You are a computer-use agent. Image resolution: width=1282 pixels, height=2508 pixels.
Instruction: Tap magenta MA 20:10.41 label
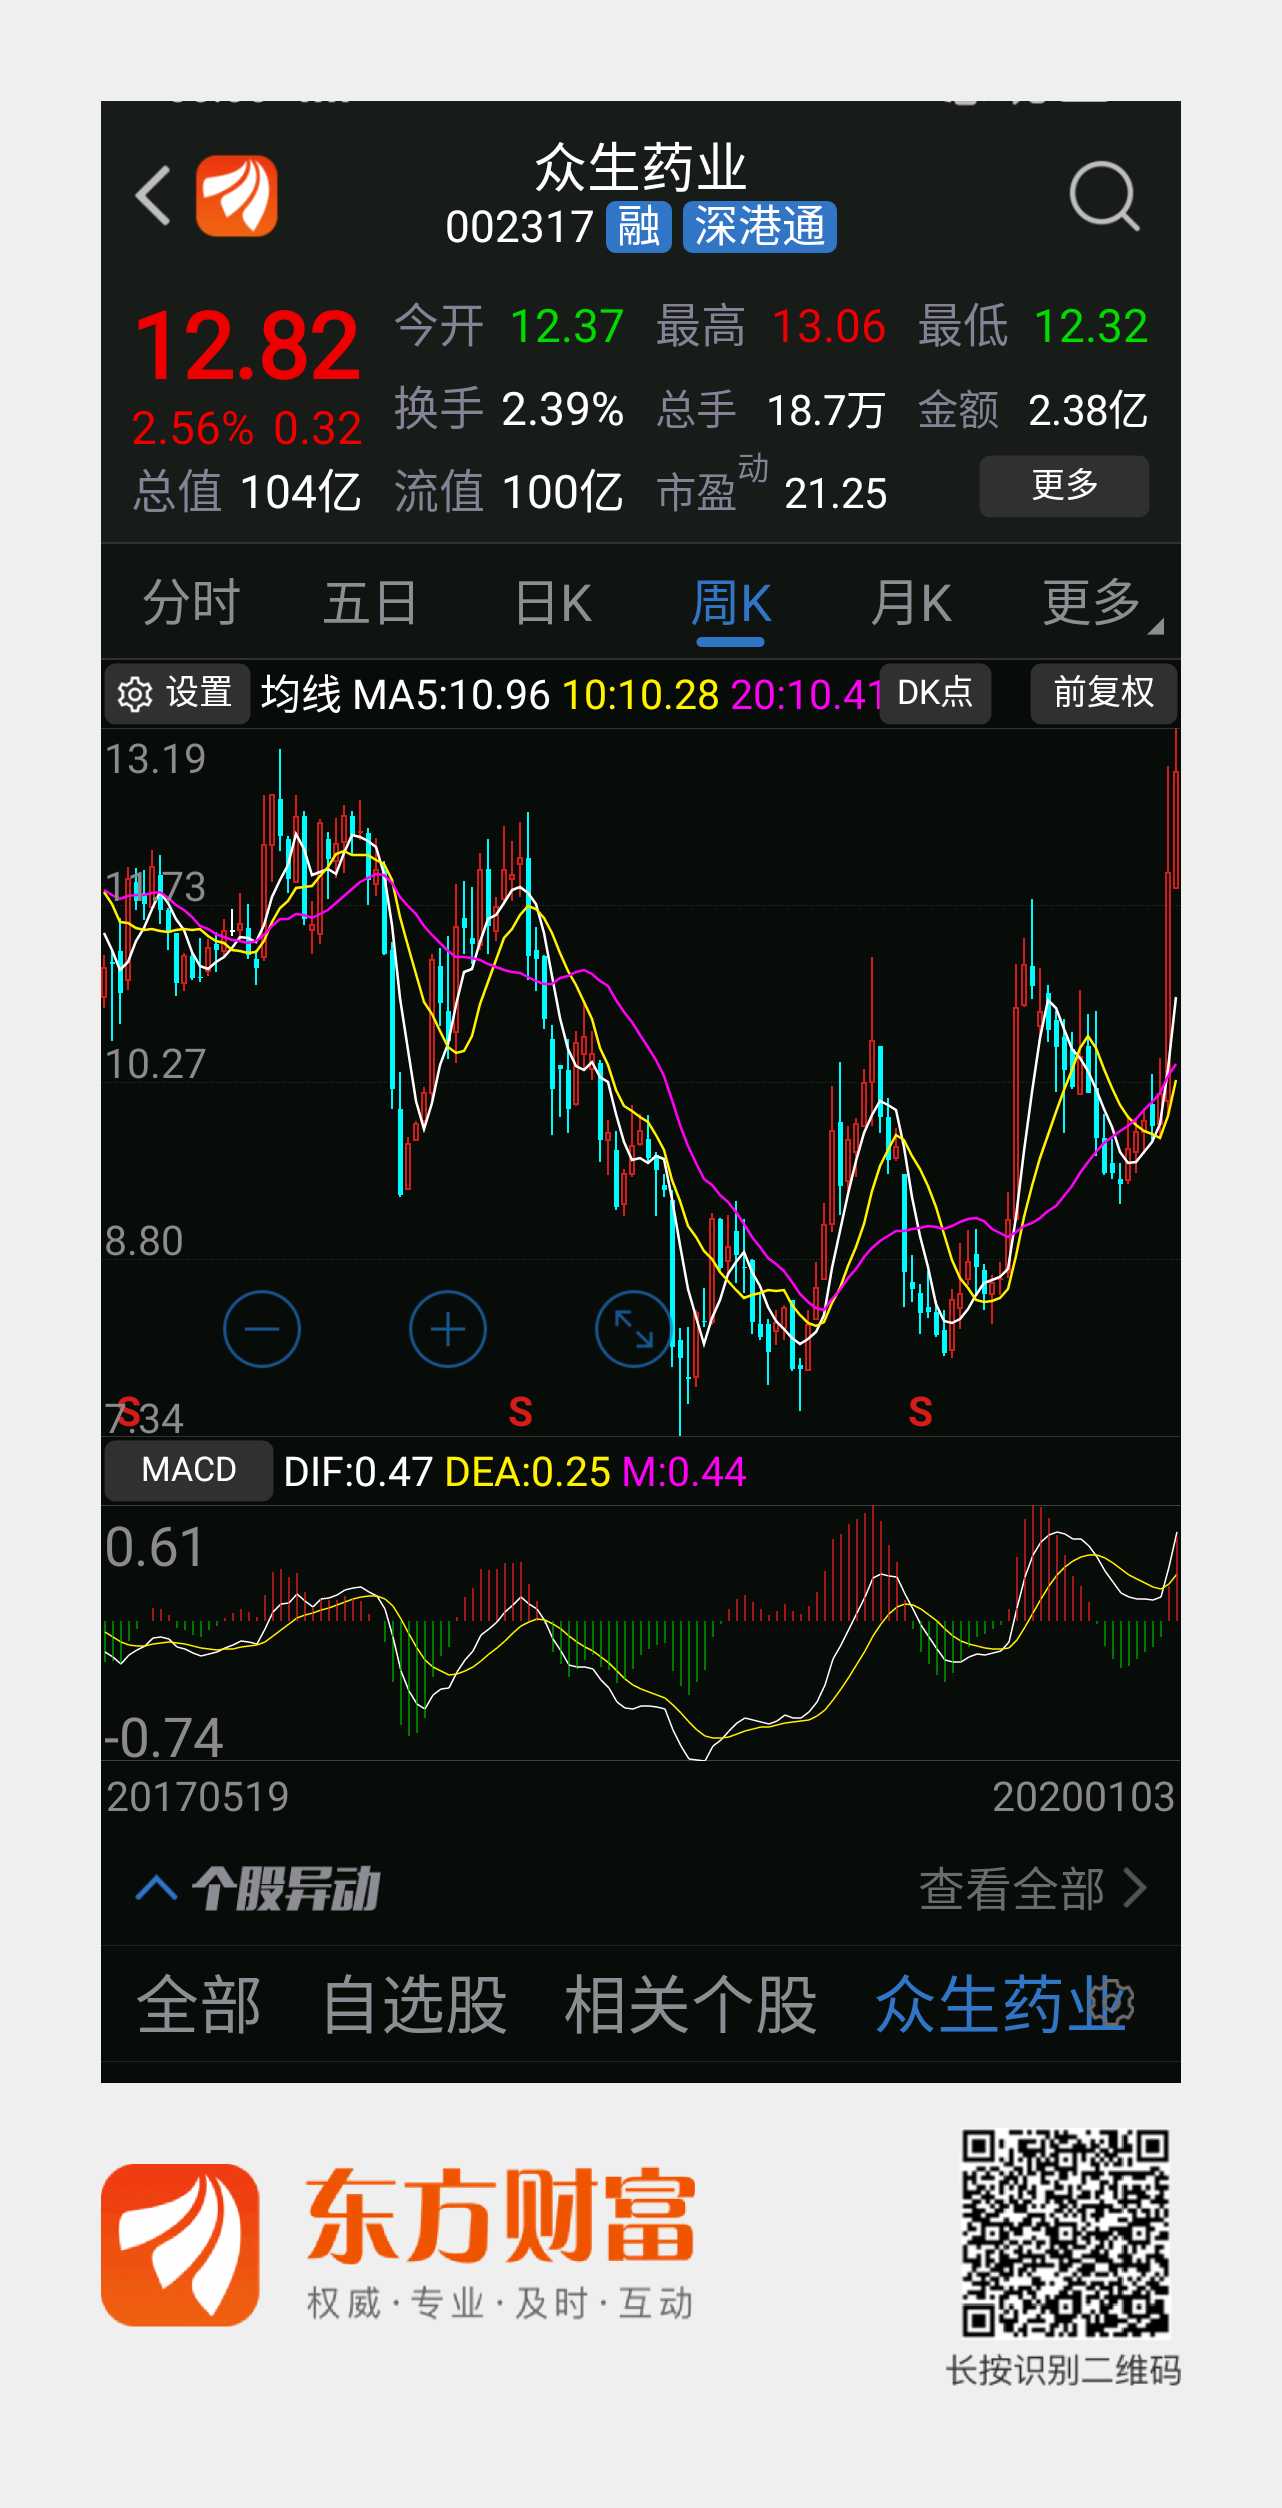pos(806,694)
